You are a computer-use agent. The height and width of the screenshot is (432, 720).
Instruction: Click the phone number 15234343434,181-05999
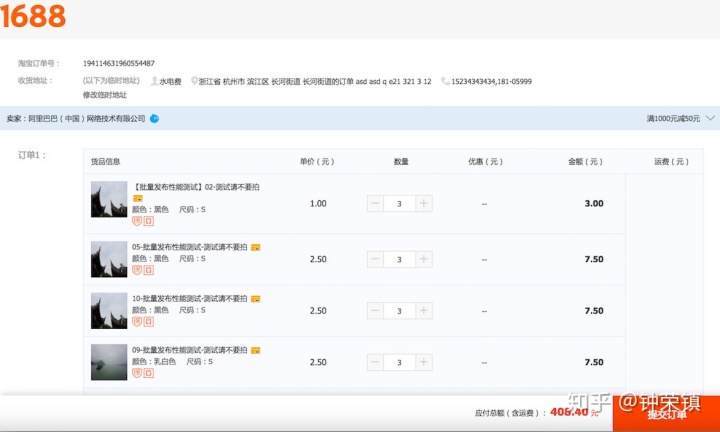pyautogui.click(x=491, y=81)
